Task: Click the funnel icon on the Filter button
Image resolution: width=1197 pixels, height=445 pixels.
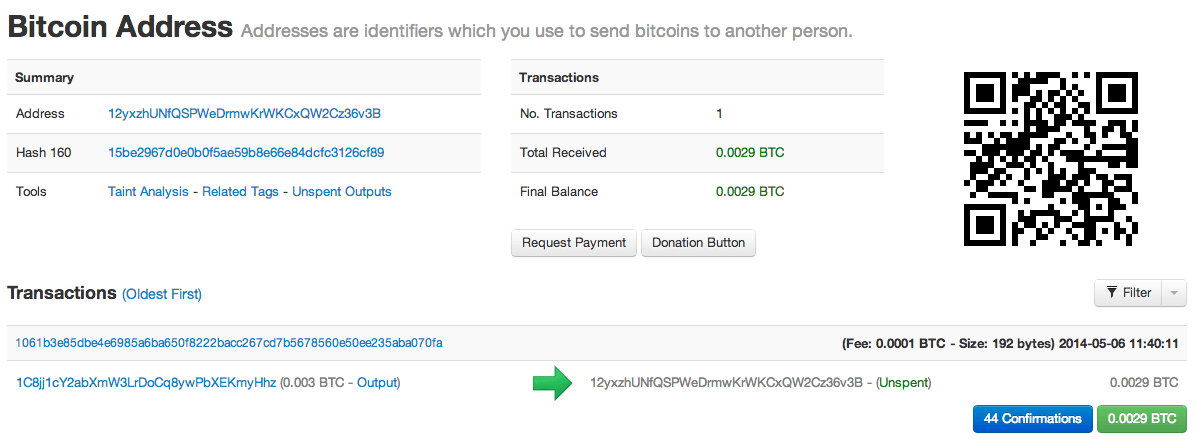Action: click(1111, 293)
